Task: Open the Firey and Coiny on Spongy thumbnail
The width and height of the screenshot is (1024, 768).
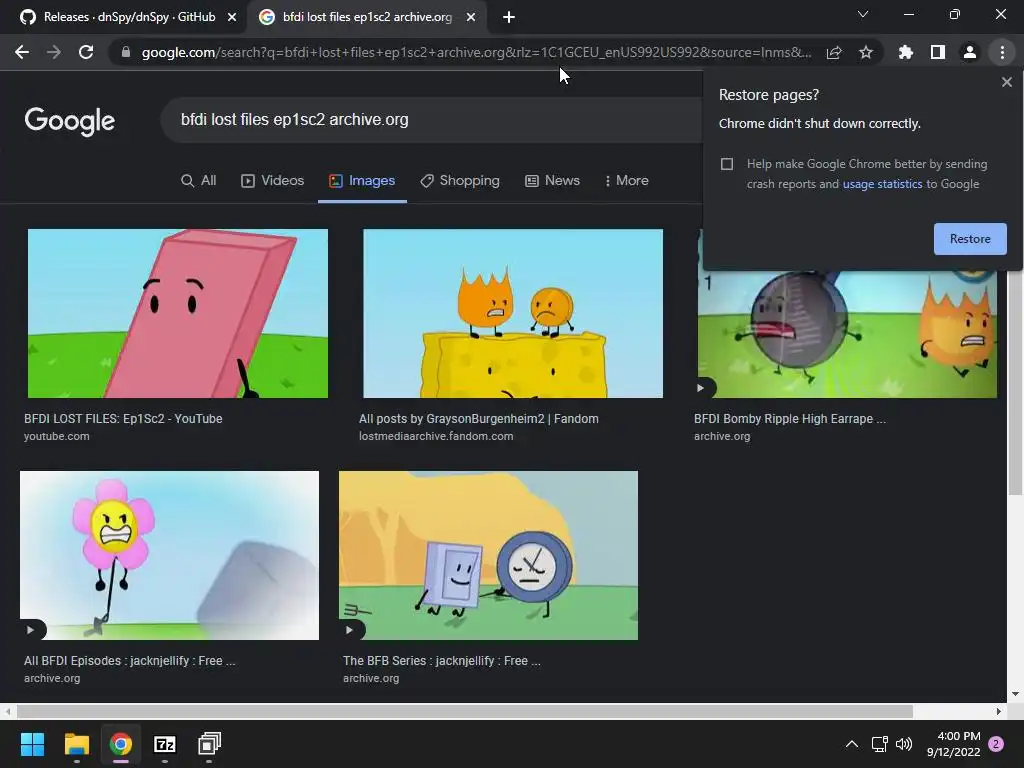Action: click(x=513, y=313)
